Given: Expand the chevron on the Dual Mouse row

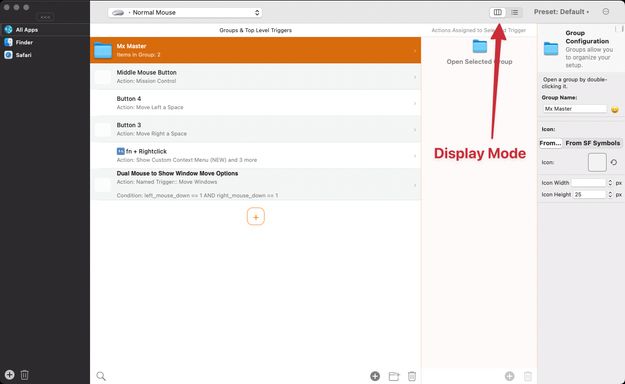Looking at the screenshot, I should coord(415,185).
